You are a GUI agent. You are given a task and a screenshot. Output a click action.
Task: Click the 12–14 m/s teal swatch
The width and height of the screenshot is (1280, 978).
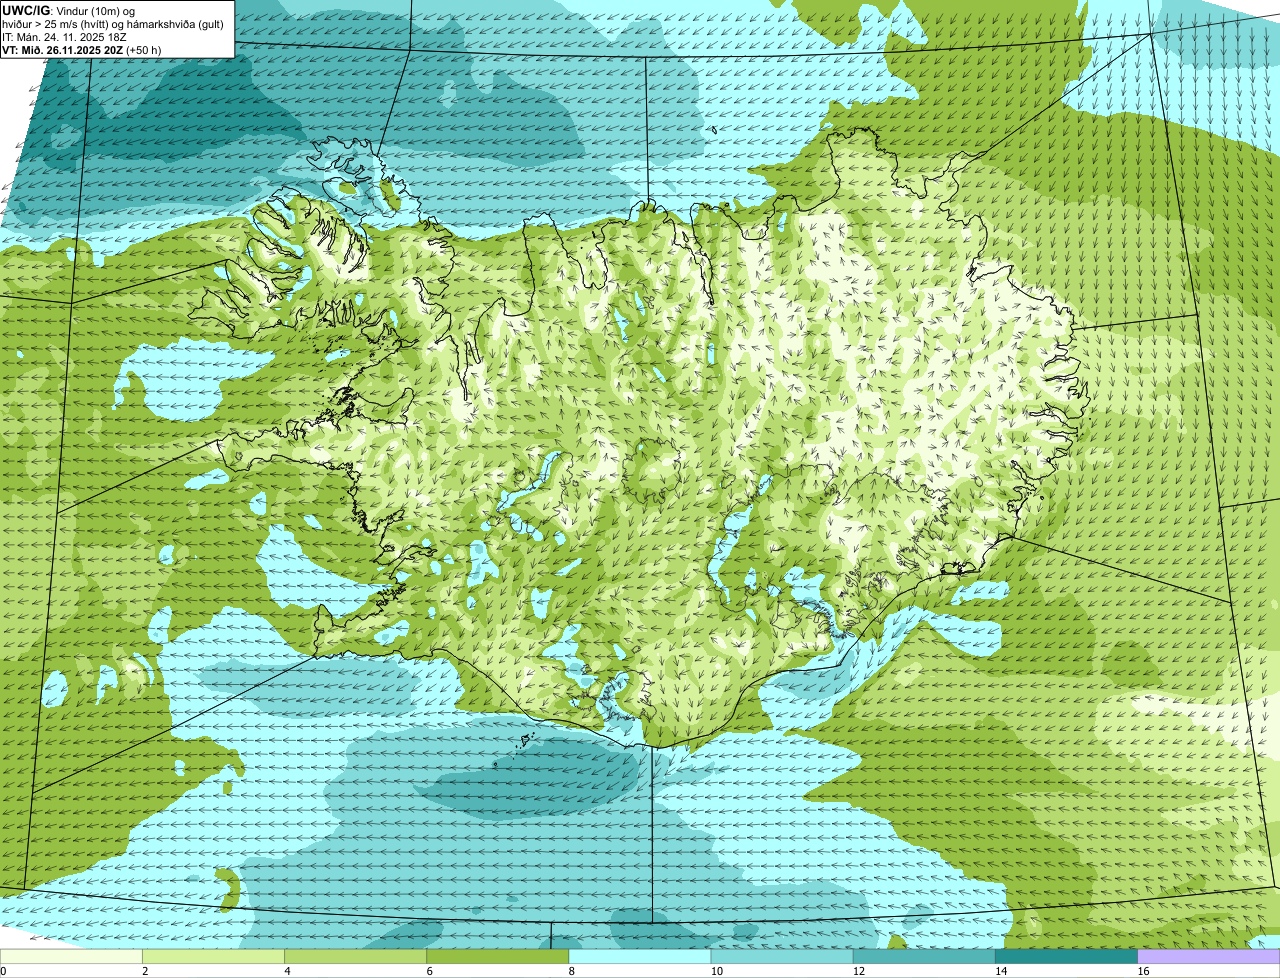coord(924,957)
